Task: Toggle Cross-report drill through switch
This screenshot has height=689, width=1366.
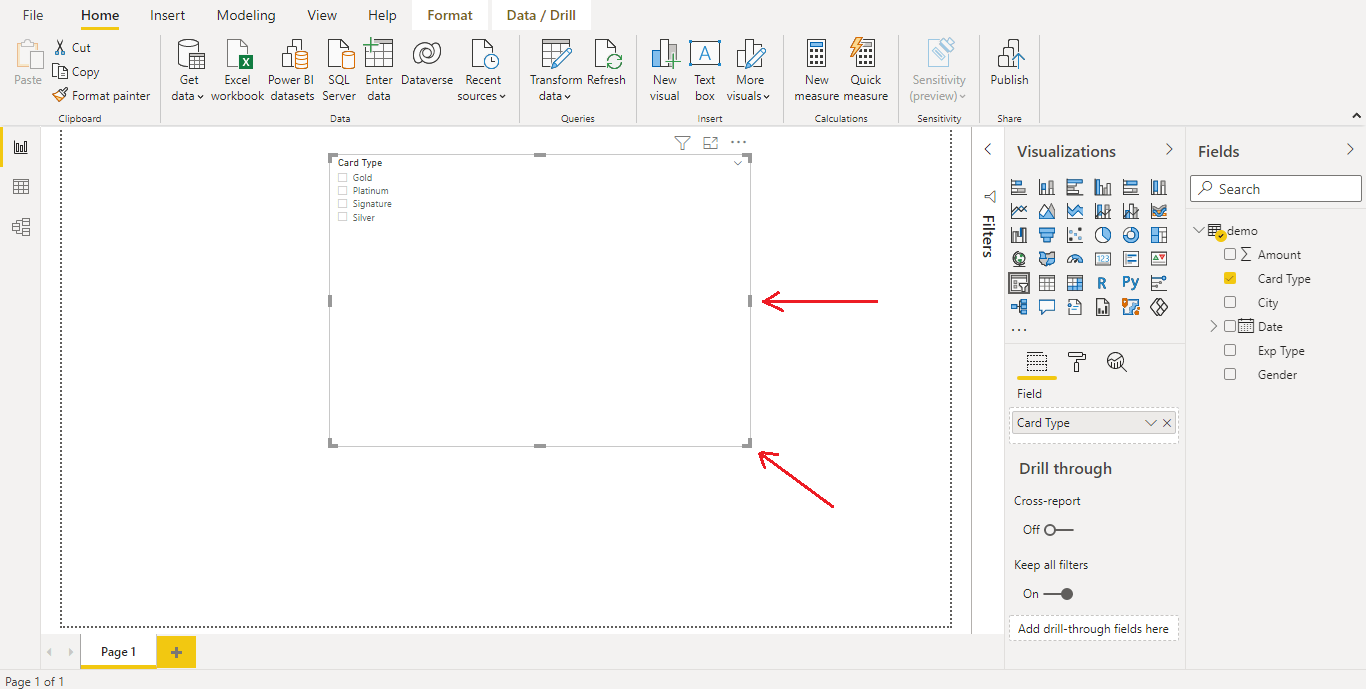Action: pyautogui.click(x=1058, y=530)
